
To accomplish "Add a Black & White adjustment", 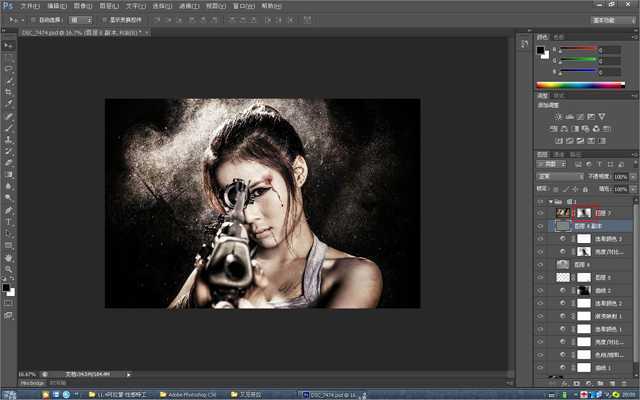I will coord(575,129).
